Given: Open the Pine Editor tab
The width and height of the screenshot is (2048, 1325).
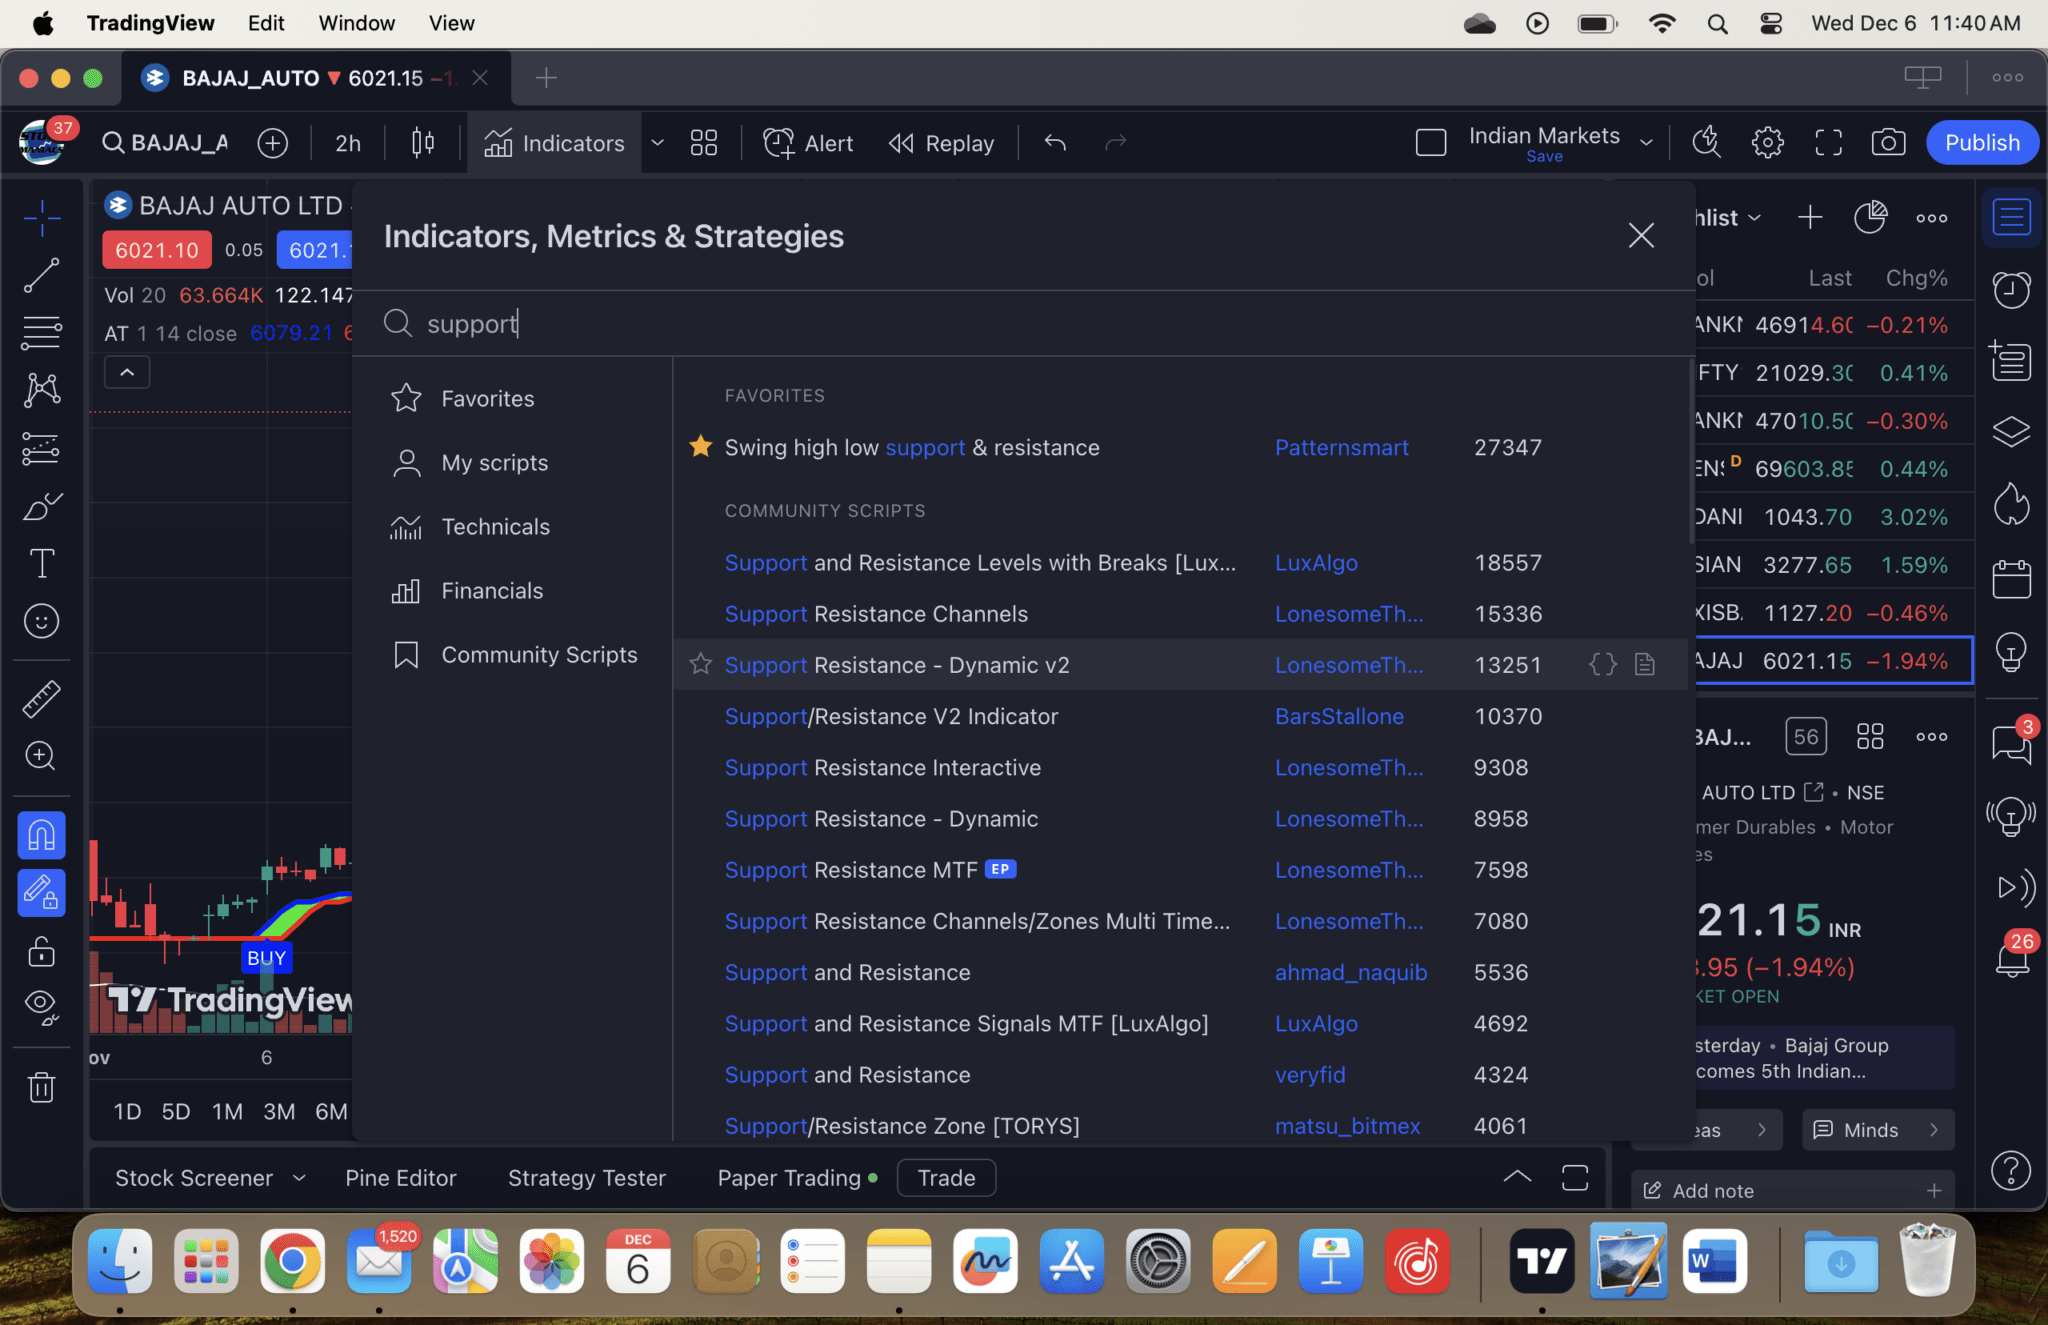Looking at the screenshot, I should tap(400, 1178).
